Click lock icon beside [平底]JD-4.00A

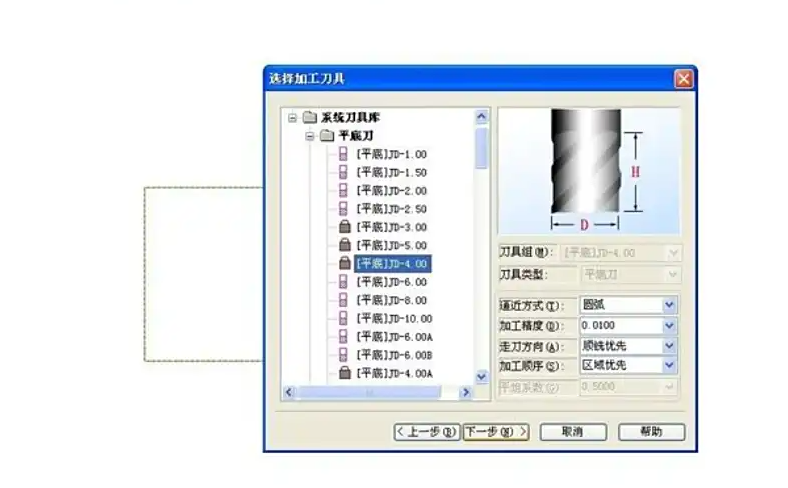(x=345, y=373)
